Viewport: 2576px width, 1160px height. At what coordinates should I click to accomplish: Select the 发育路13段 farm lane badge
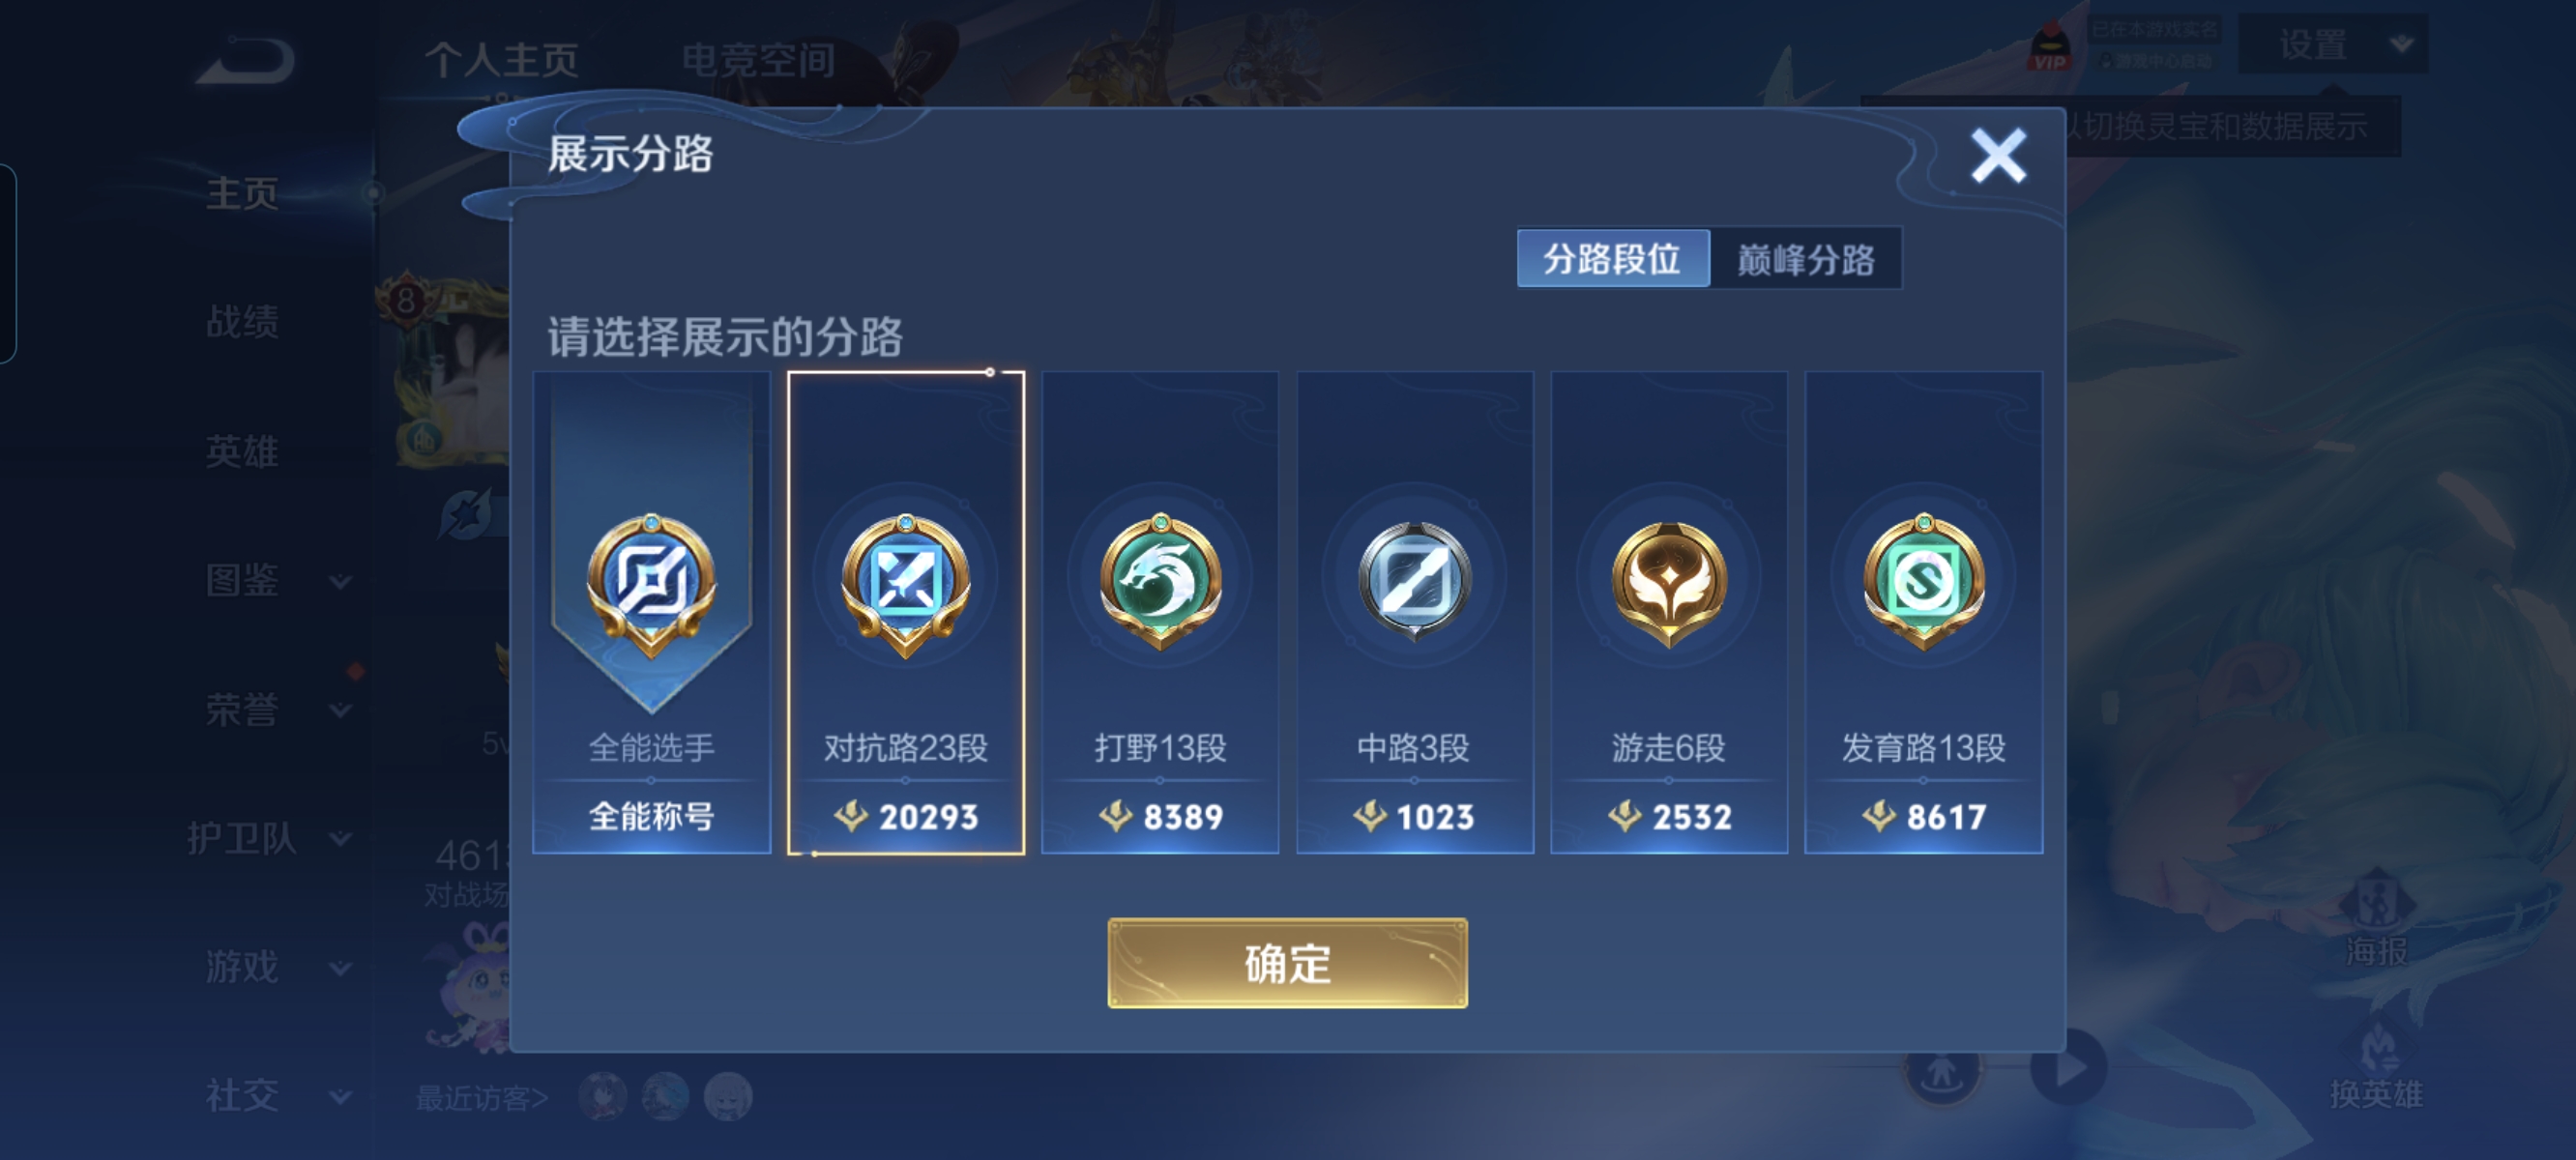(x=1923, y=582)
